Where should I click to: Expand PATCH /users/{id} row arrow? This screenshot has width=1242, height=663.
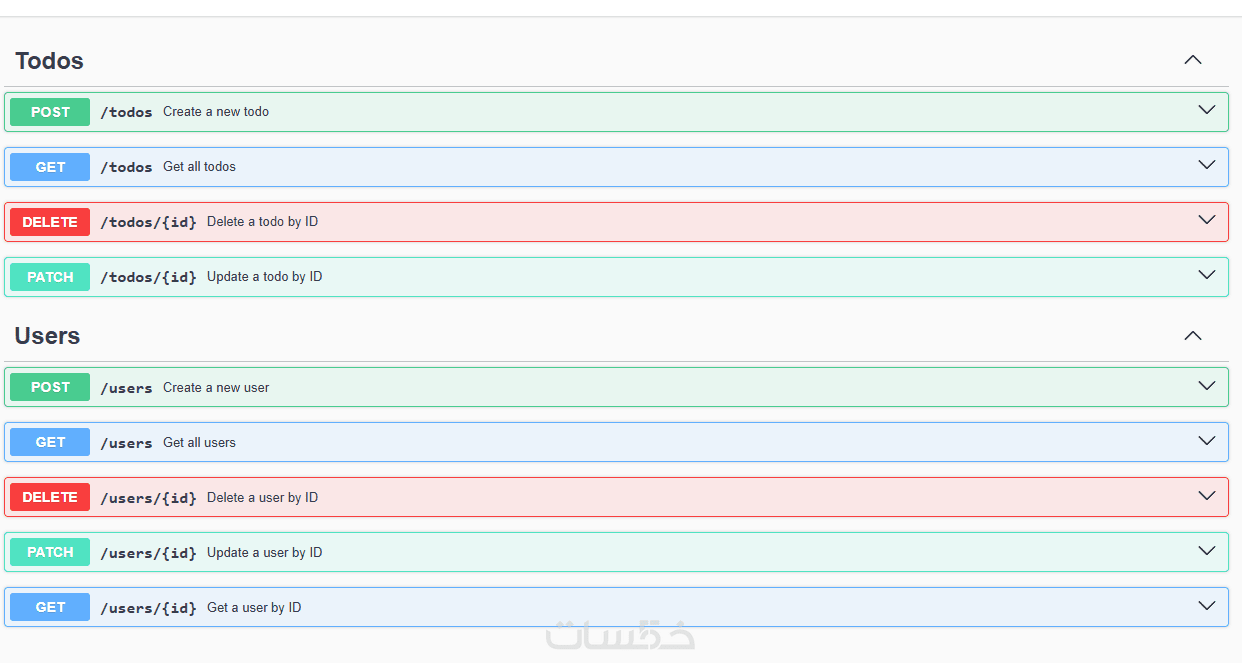[x=1207, y=550]
